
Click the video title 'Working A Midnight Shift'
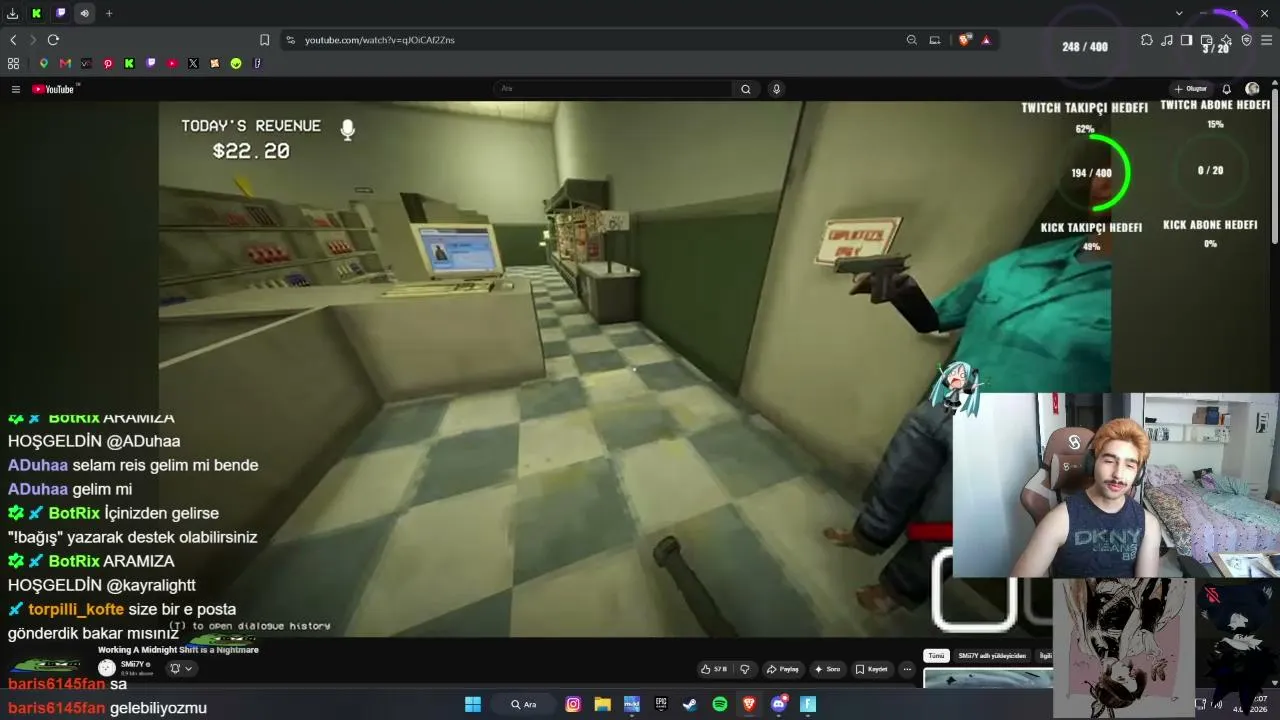point(178,650)
